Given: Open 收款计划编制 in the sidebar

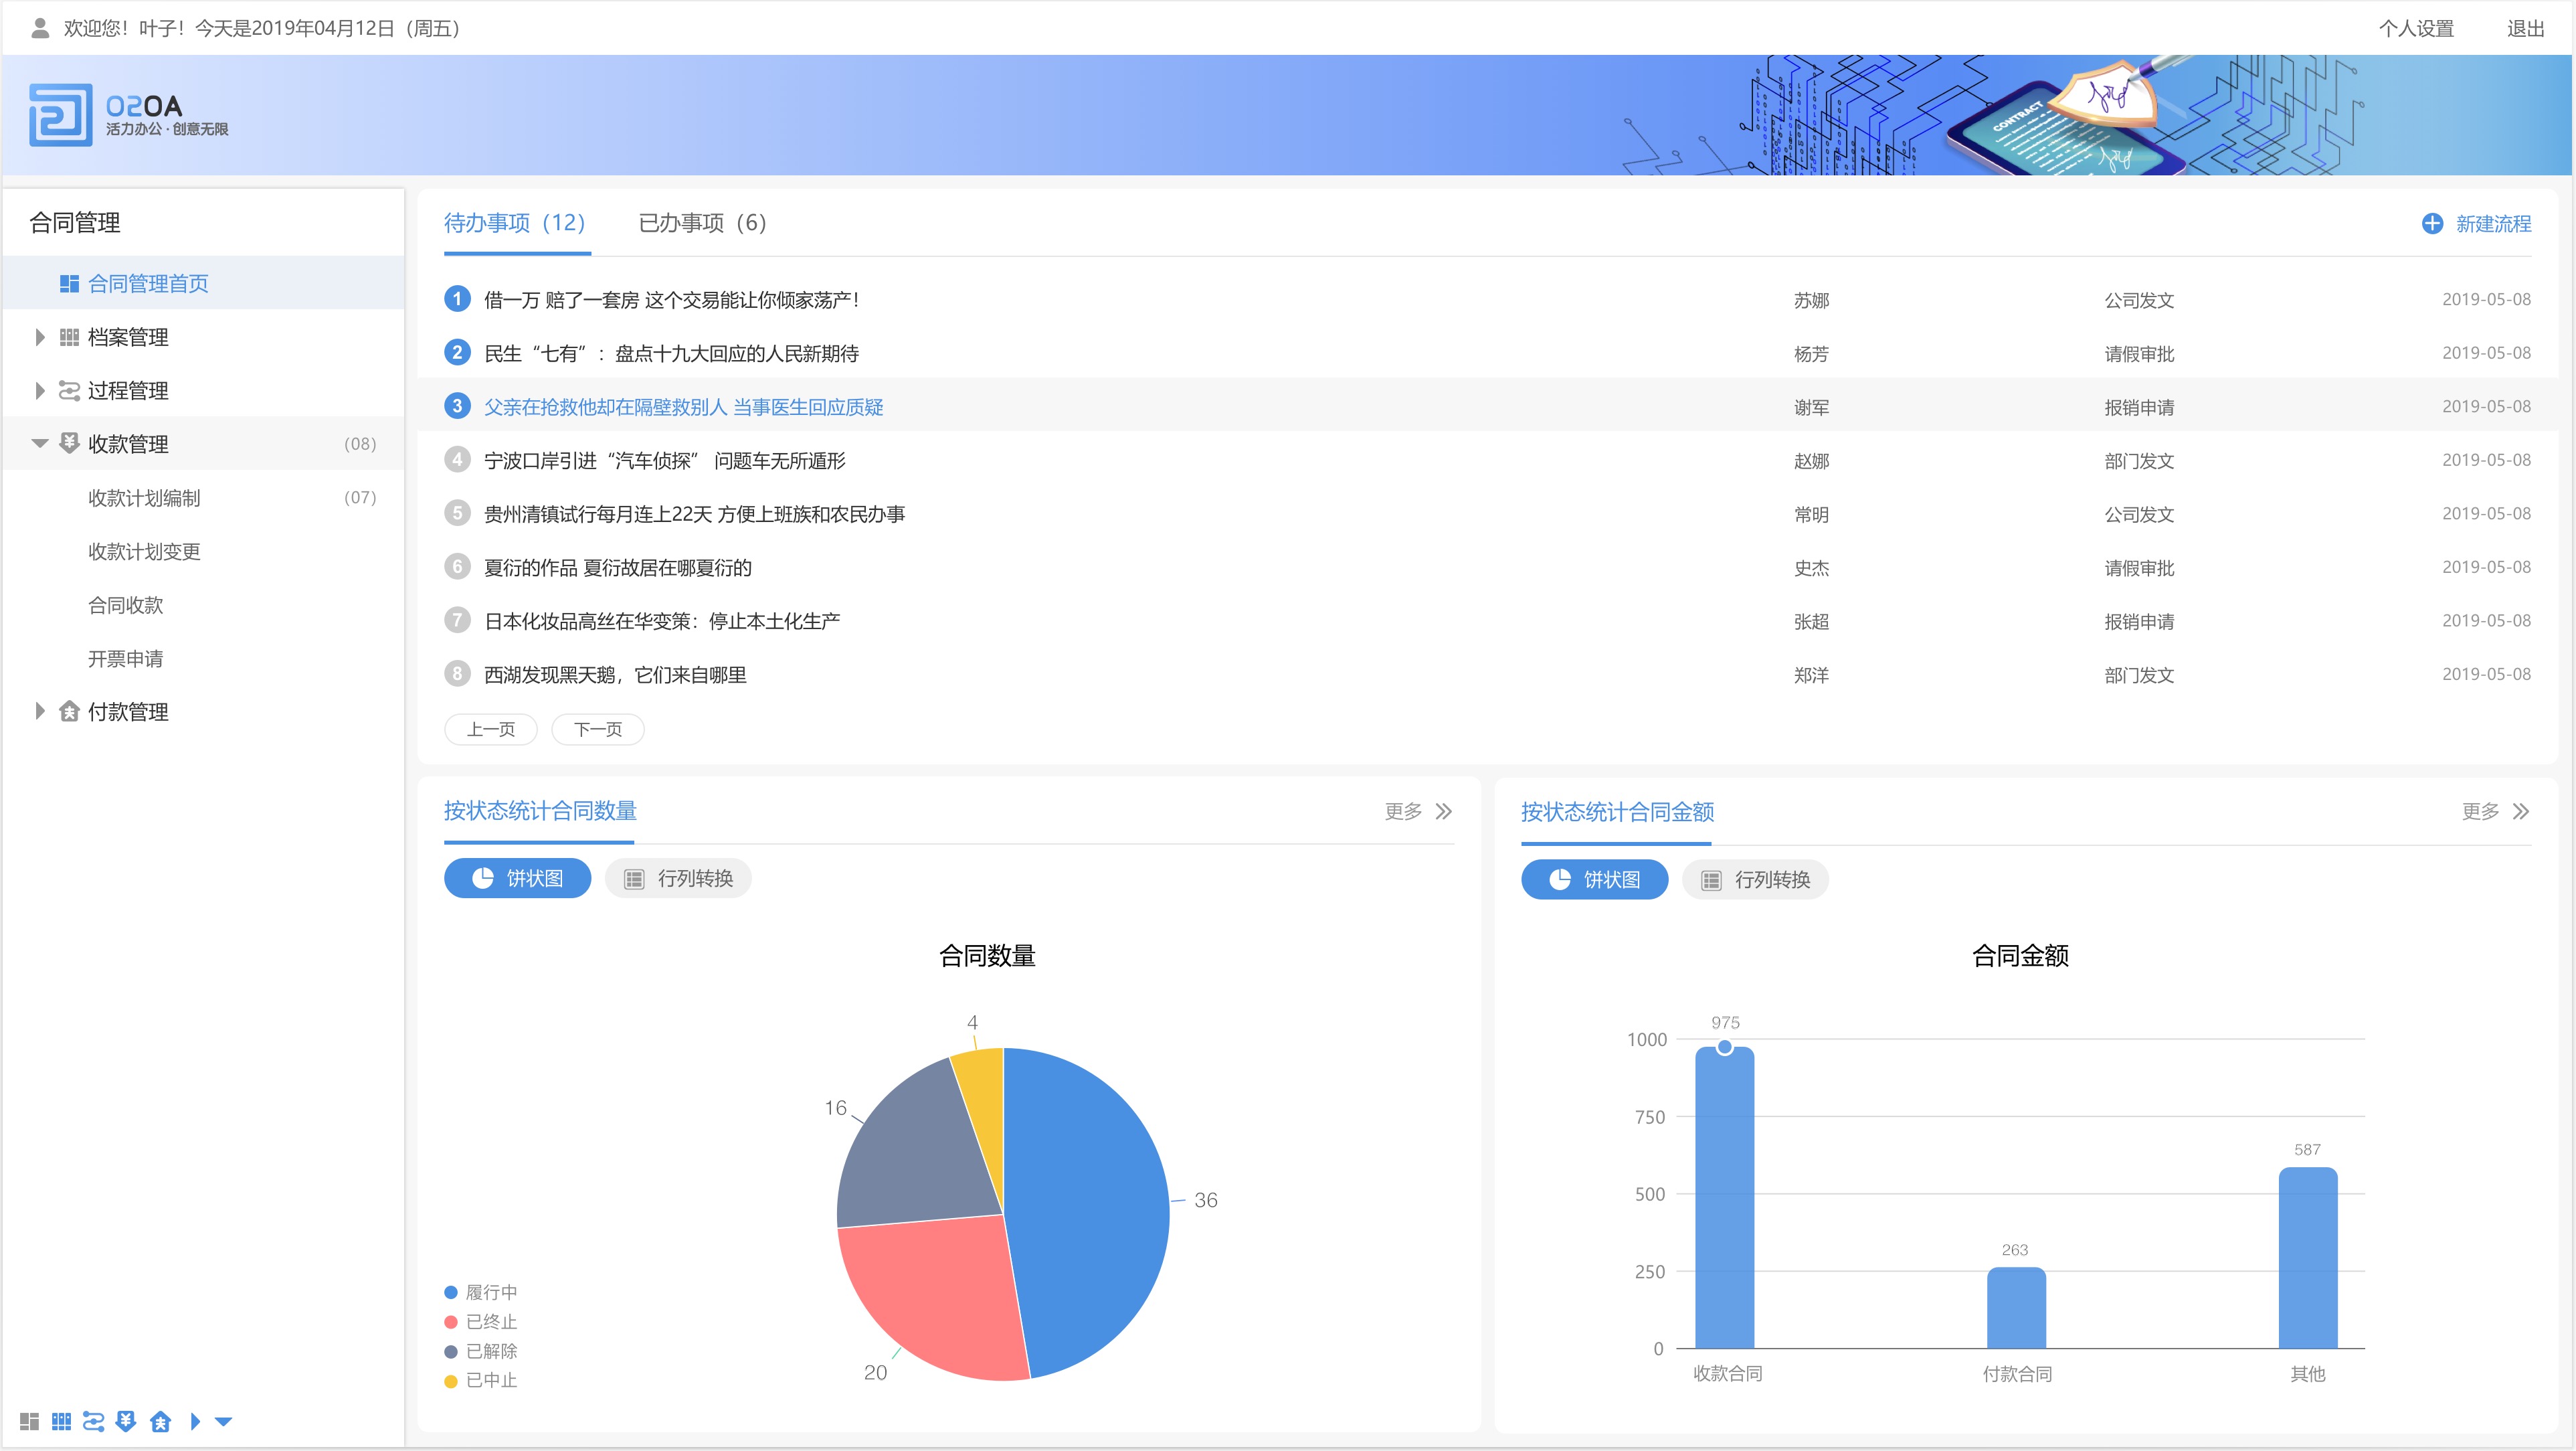Looking at the screenshot, I should point(144,498).
